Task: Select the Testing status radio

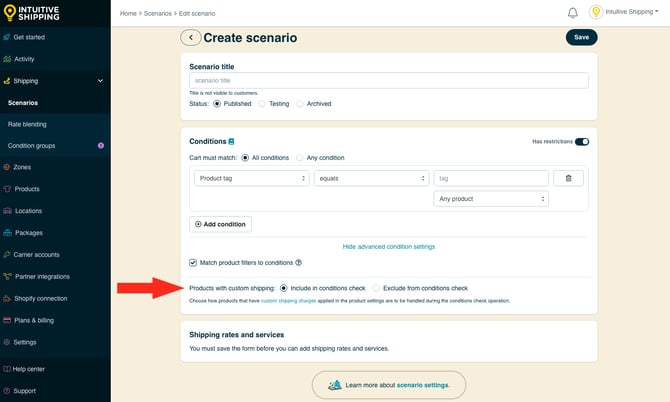Action: coord(262,104)
